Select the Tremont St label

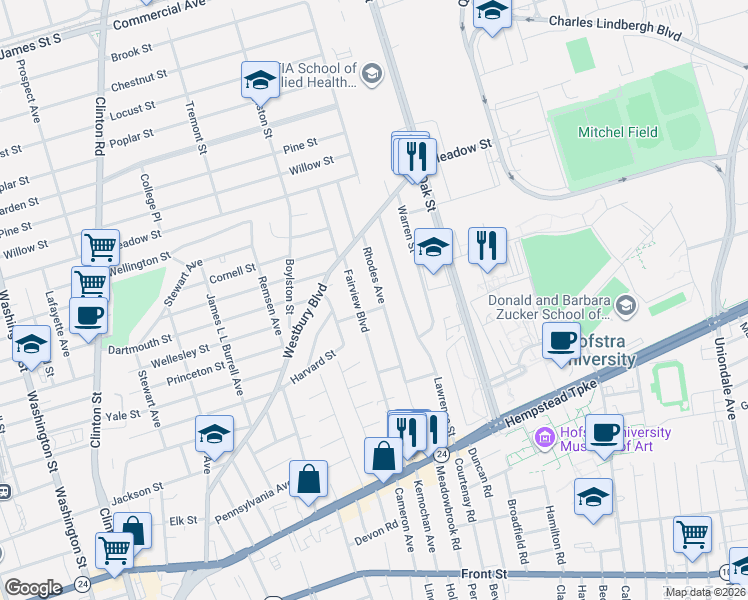[x=196, y=127]
